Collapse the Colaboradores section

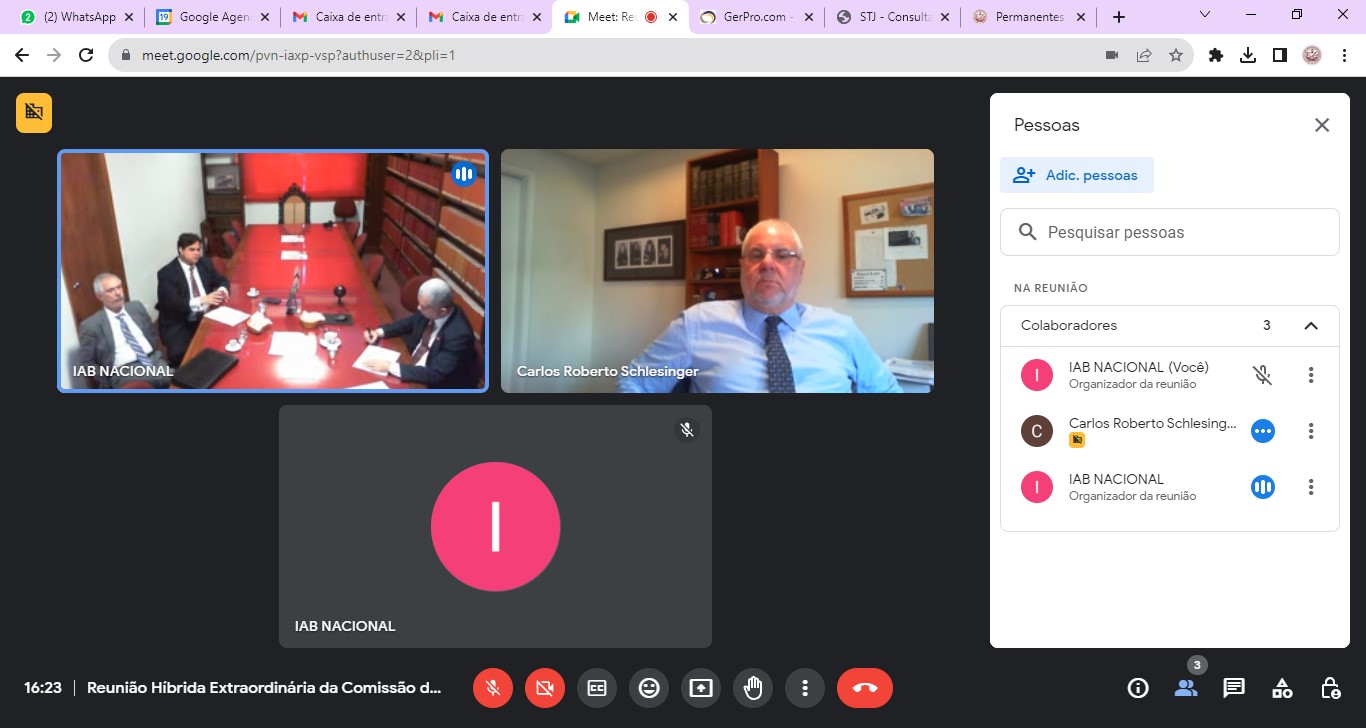[x=1311, y=326]
